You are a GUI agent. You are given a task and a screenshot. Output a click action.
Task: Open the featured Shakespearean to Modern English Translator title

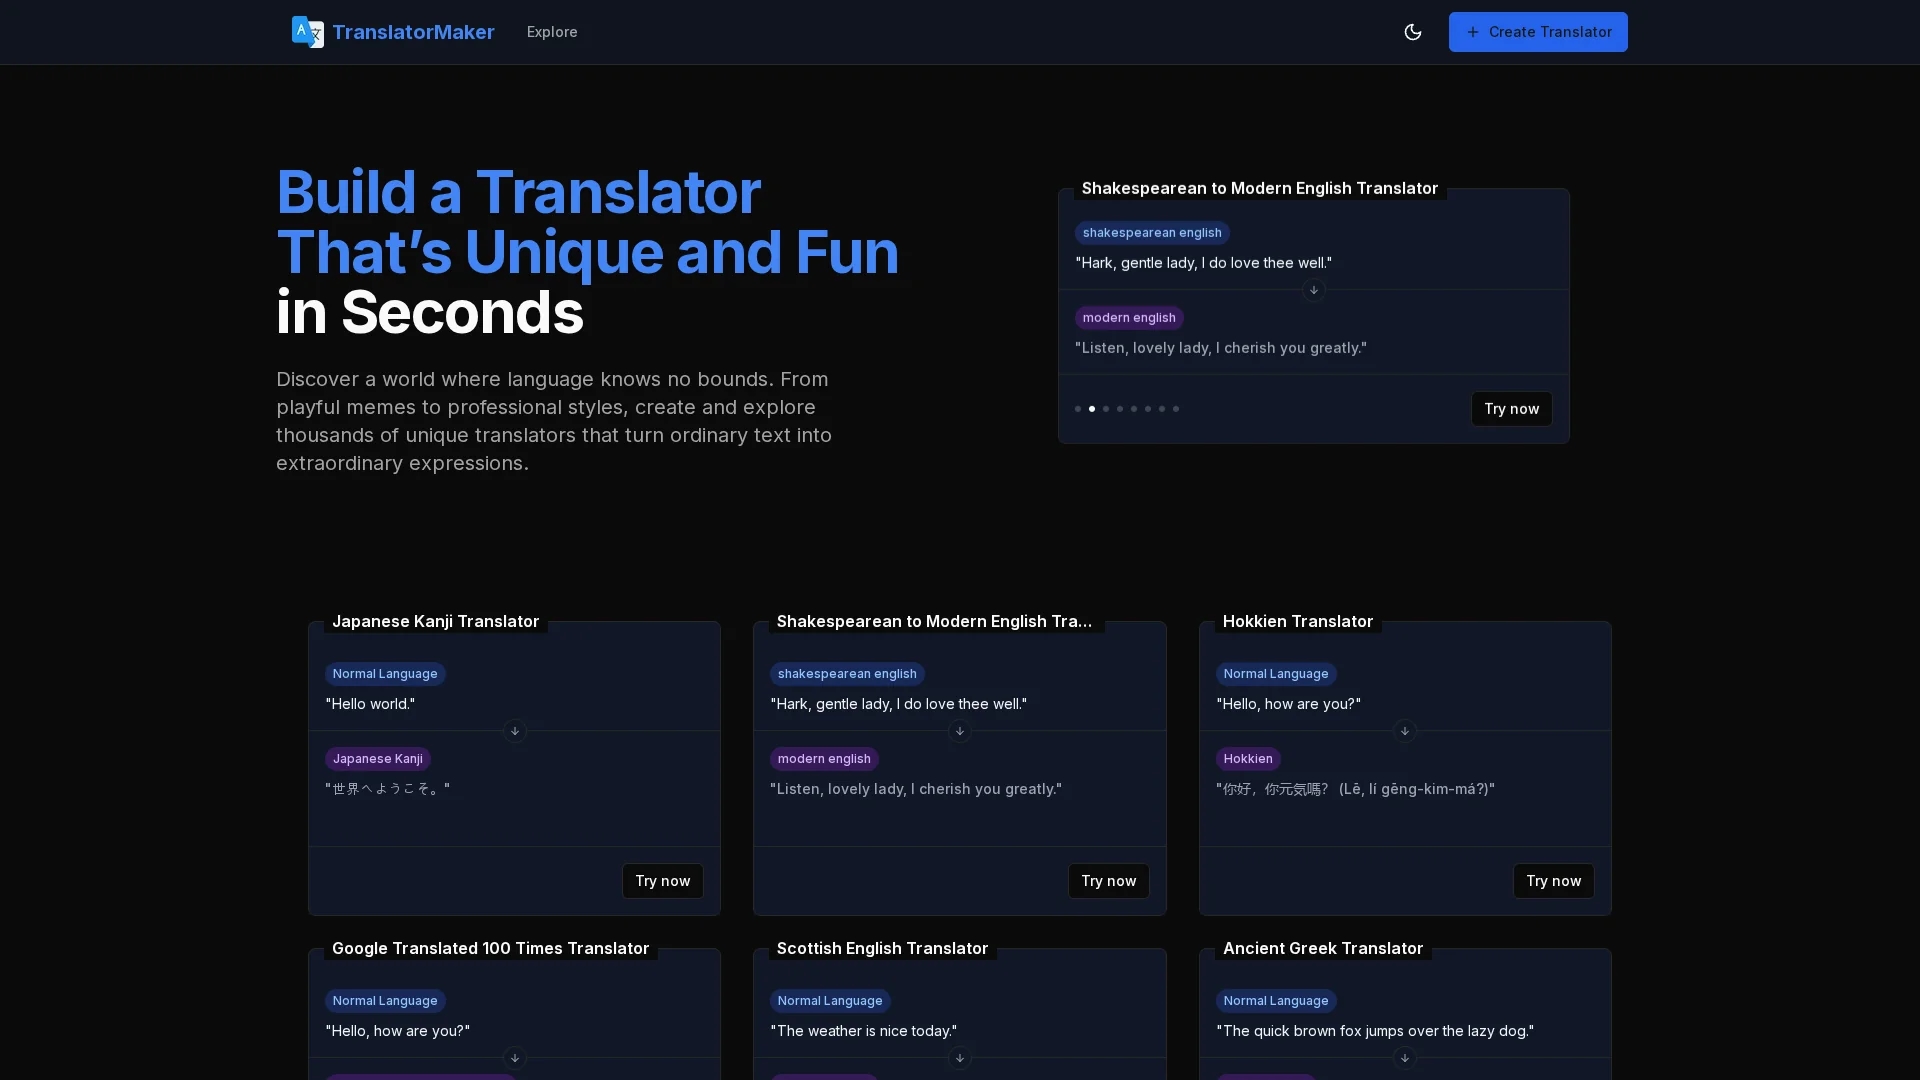(x=1259, y=188)
